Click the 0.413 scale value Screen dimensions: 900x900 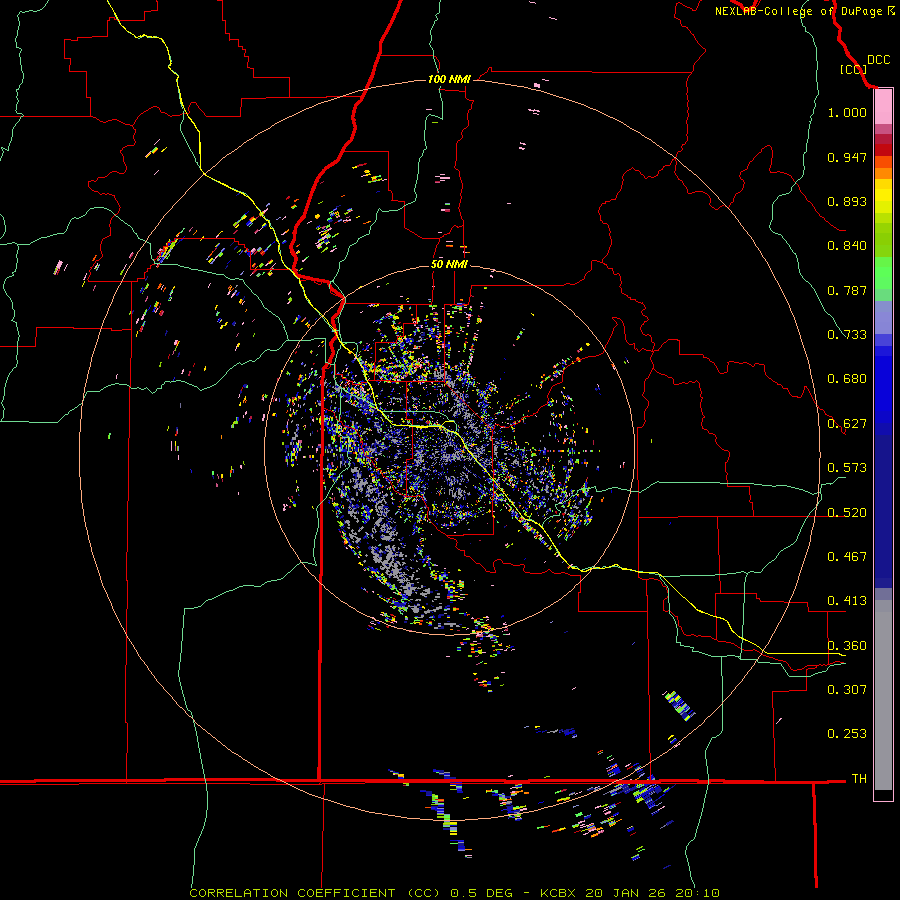click(847, 601)
